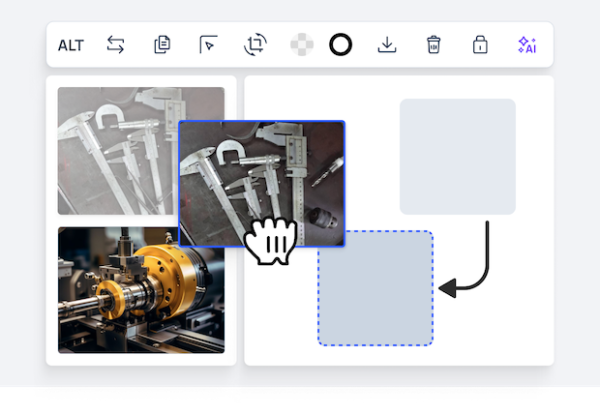Click the upper gray placeholder box
This screenshot has width=600, height=414.
click(x=457, y=156)
